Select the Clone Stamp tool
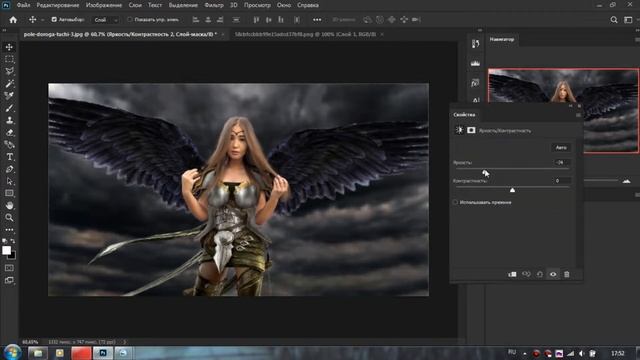The width and height of the screenshot is (640, 360). pyautogui.click(x=9, y=120)
